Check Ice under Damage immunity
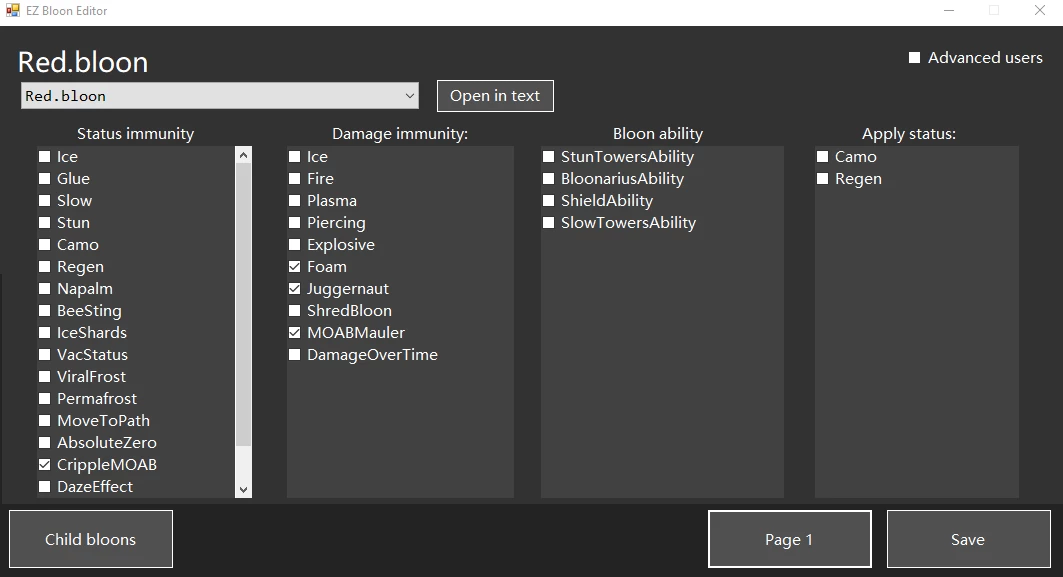The height and width of the screenshot is (577, 1063). [294, 157]
